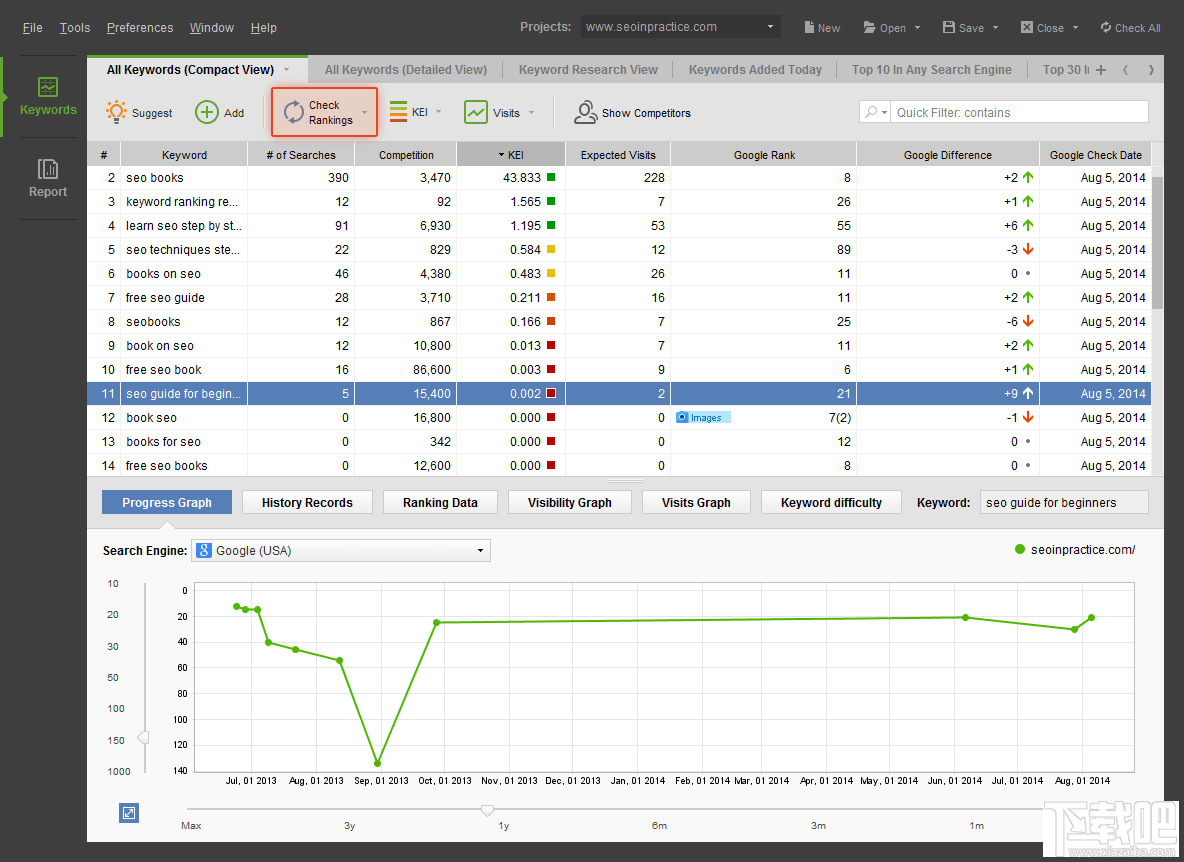The width and height of the screenshot is (1184, 862).
Task: Open the Keyword difficulty panel
Action: [831, 503]
